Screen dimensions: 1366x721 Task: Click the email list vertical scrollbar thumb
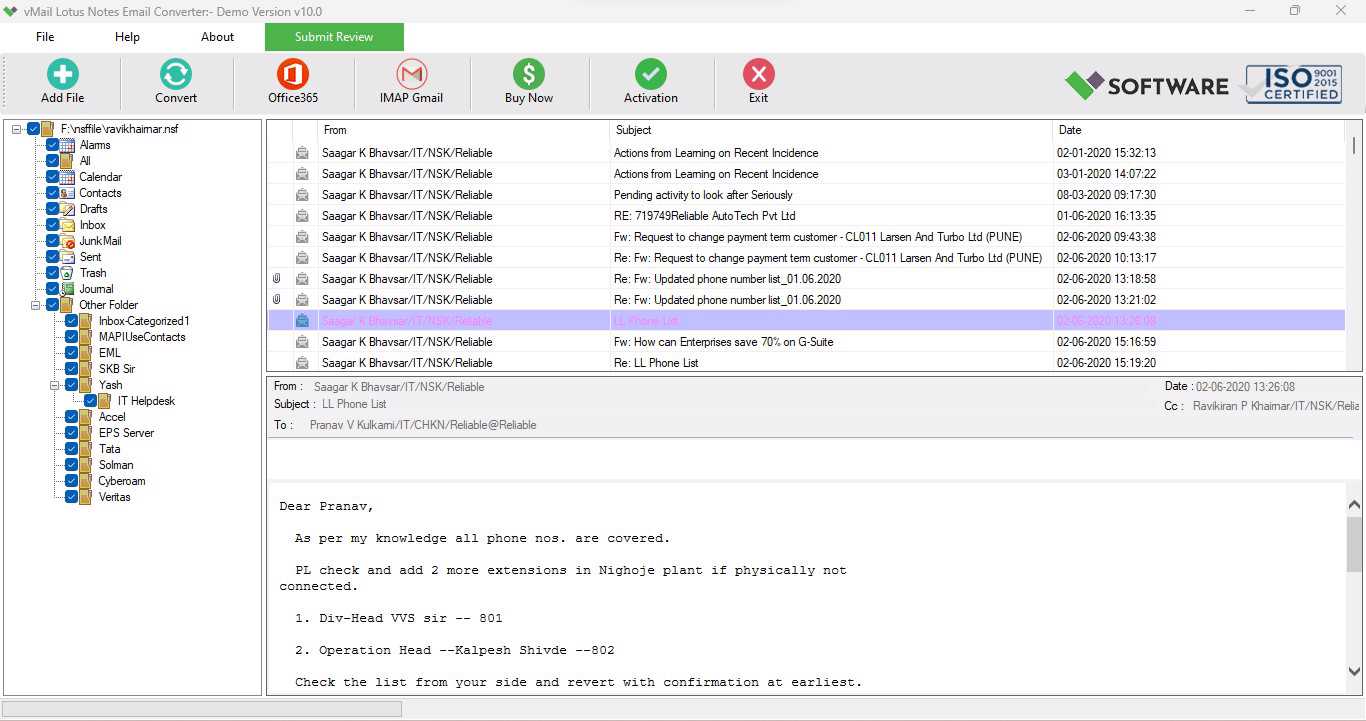pos(1355,146)
